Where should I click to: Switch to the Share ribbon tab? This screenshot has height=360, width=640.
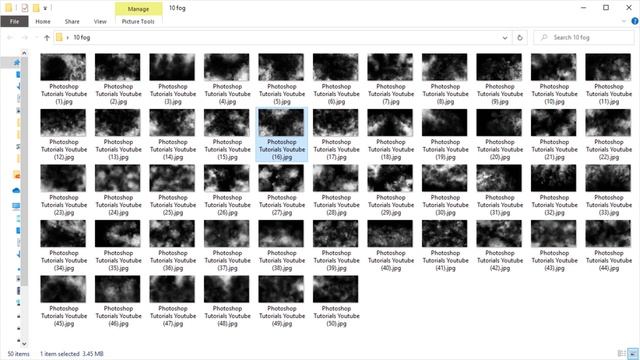(x=72, y=21)
